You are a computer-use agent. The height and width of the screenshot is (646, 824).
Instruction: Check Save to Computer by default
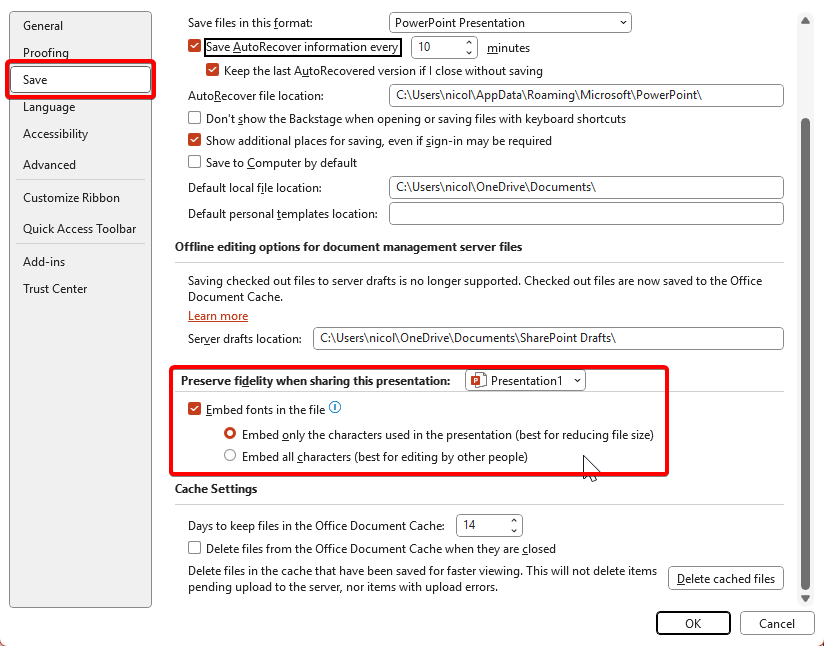[x=194, y=162]
